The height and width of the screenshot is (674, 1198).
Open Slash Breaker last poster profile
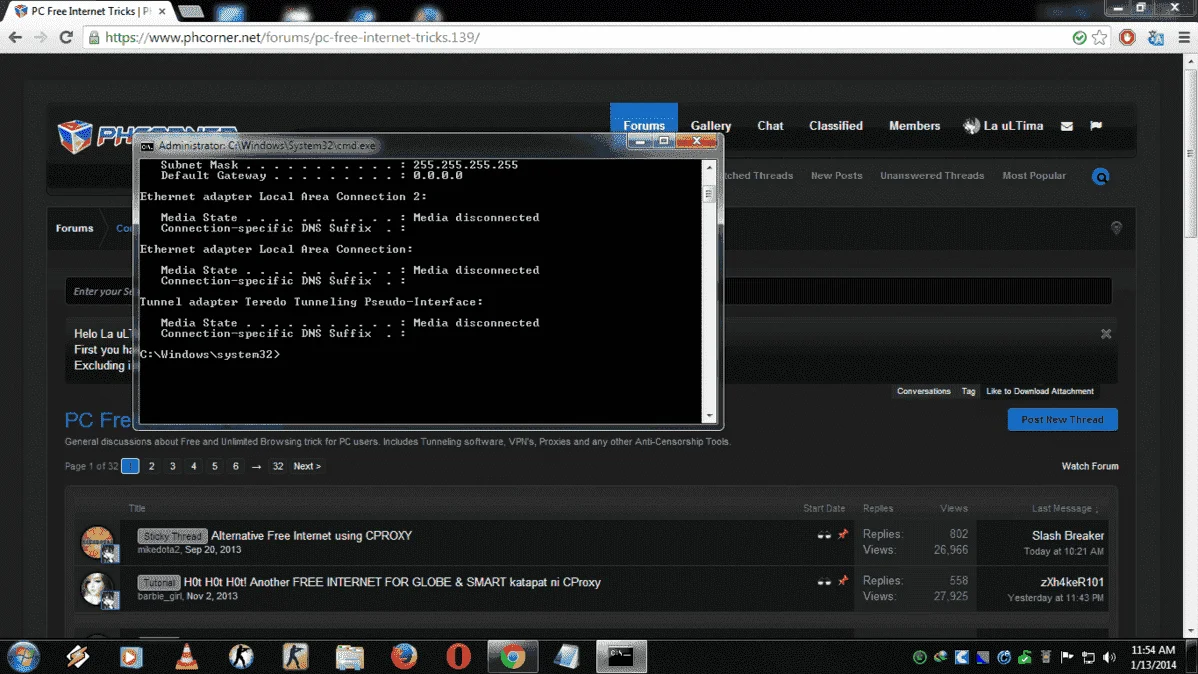[1067, 536]
